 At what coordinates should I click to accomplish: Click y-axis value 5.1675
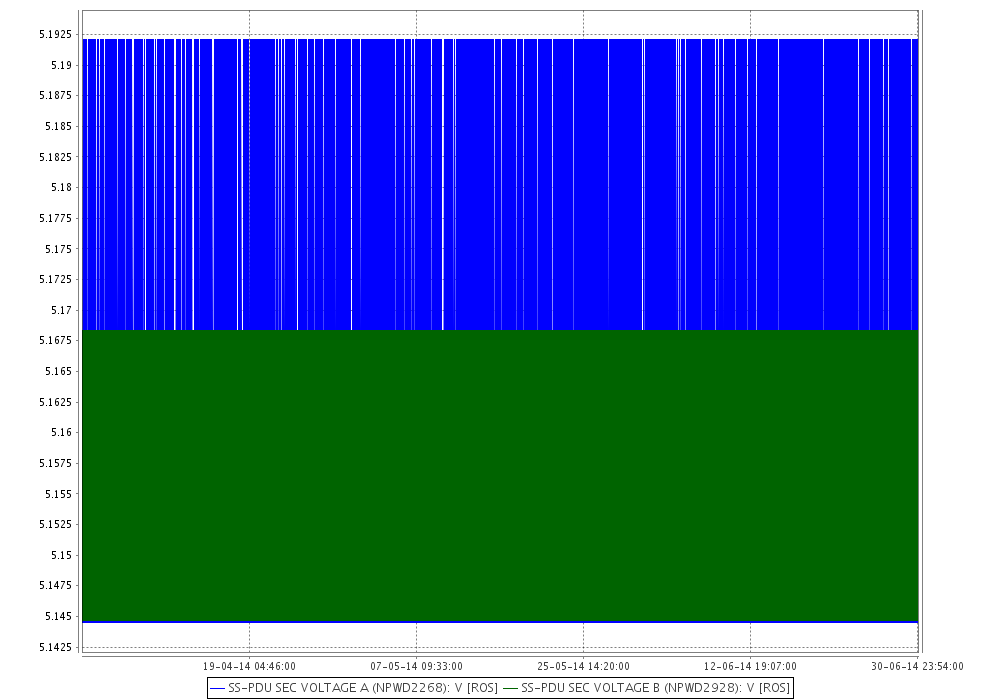tap(55, 340)
